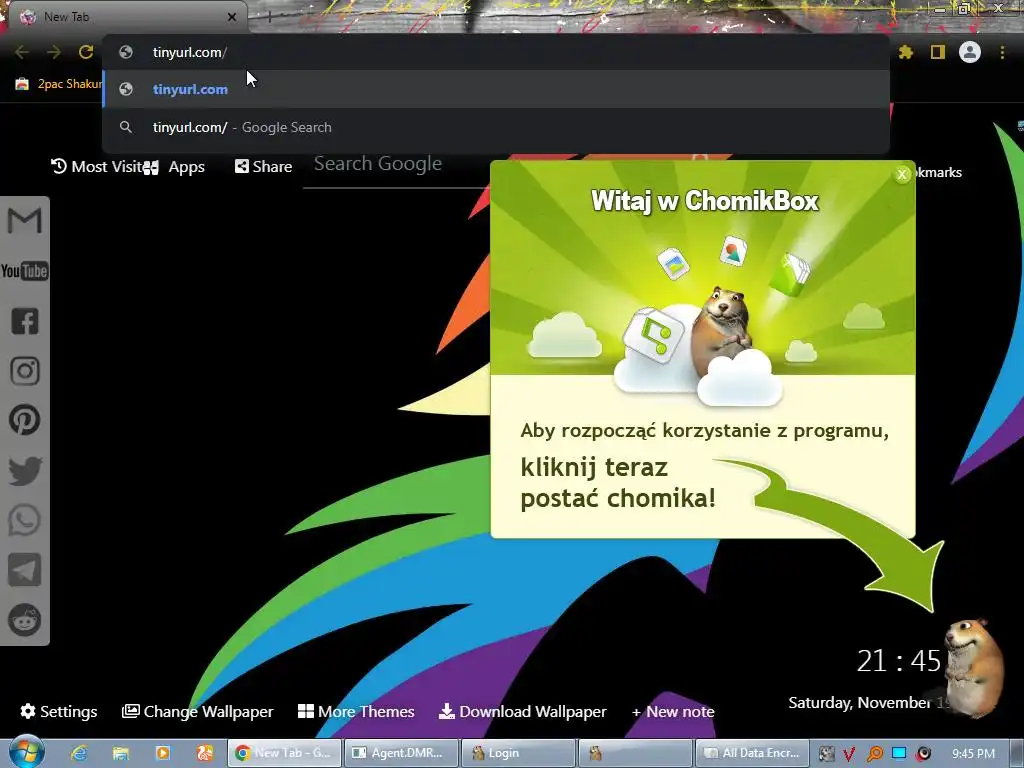The height and width of the screenshot is (768, 1024).
Task: Click the Share button
Action: pyautogui.click(x=264, y=167)
